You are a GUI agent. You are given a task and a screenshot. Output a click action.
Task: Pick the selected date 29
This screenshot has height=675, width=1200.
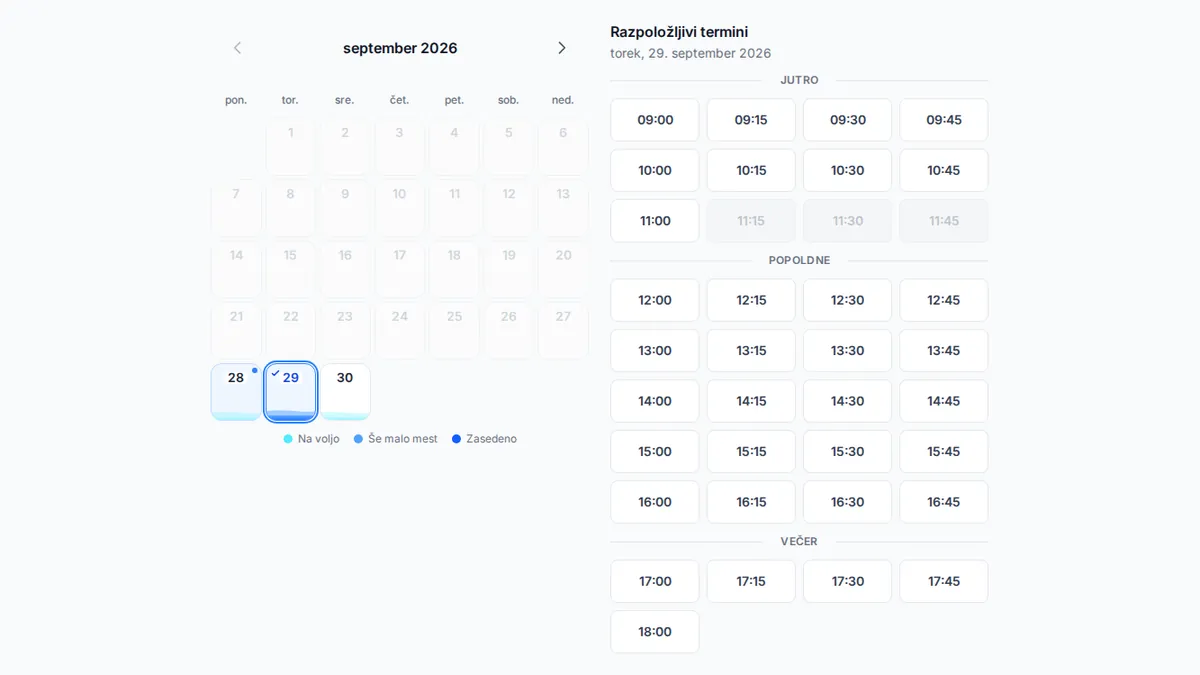pyautogui.click(x=291, y=392)
